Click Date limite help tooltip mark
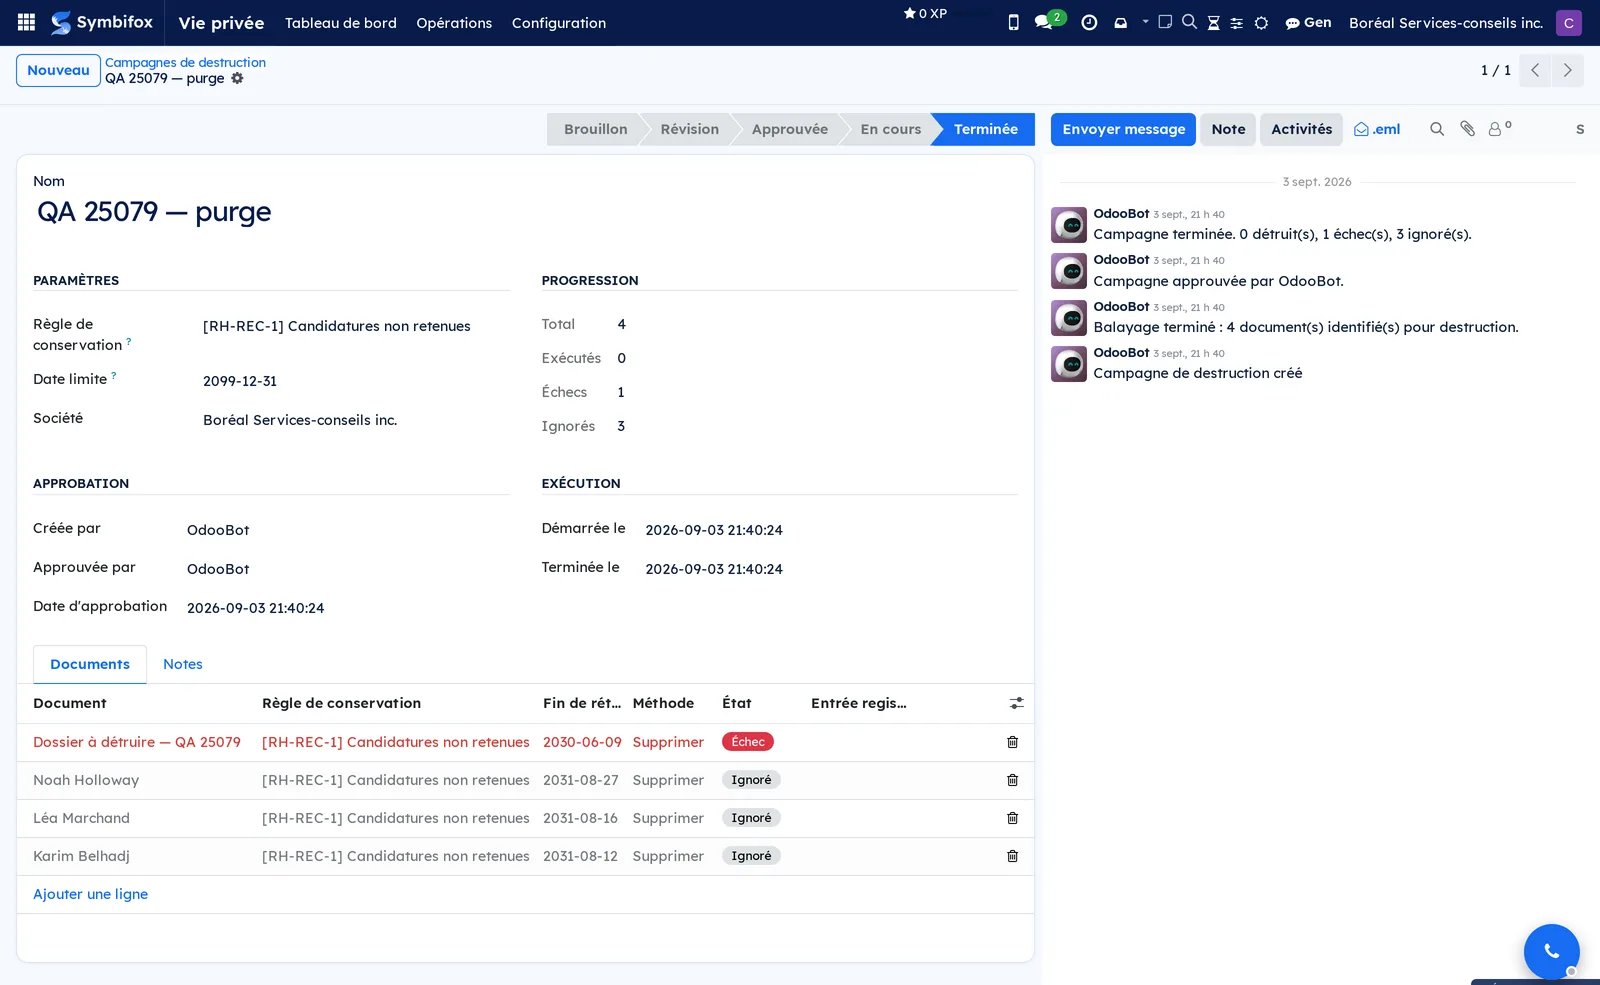The height and width of the screenshot is (985, 1600). click(x=114, y=375)
